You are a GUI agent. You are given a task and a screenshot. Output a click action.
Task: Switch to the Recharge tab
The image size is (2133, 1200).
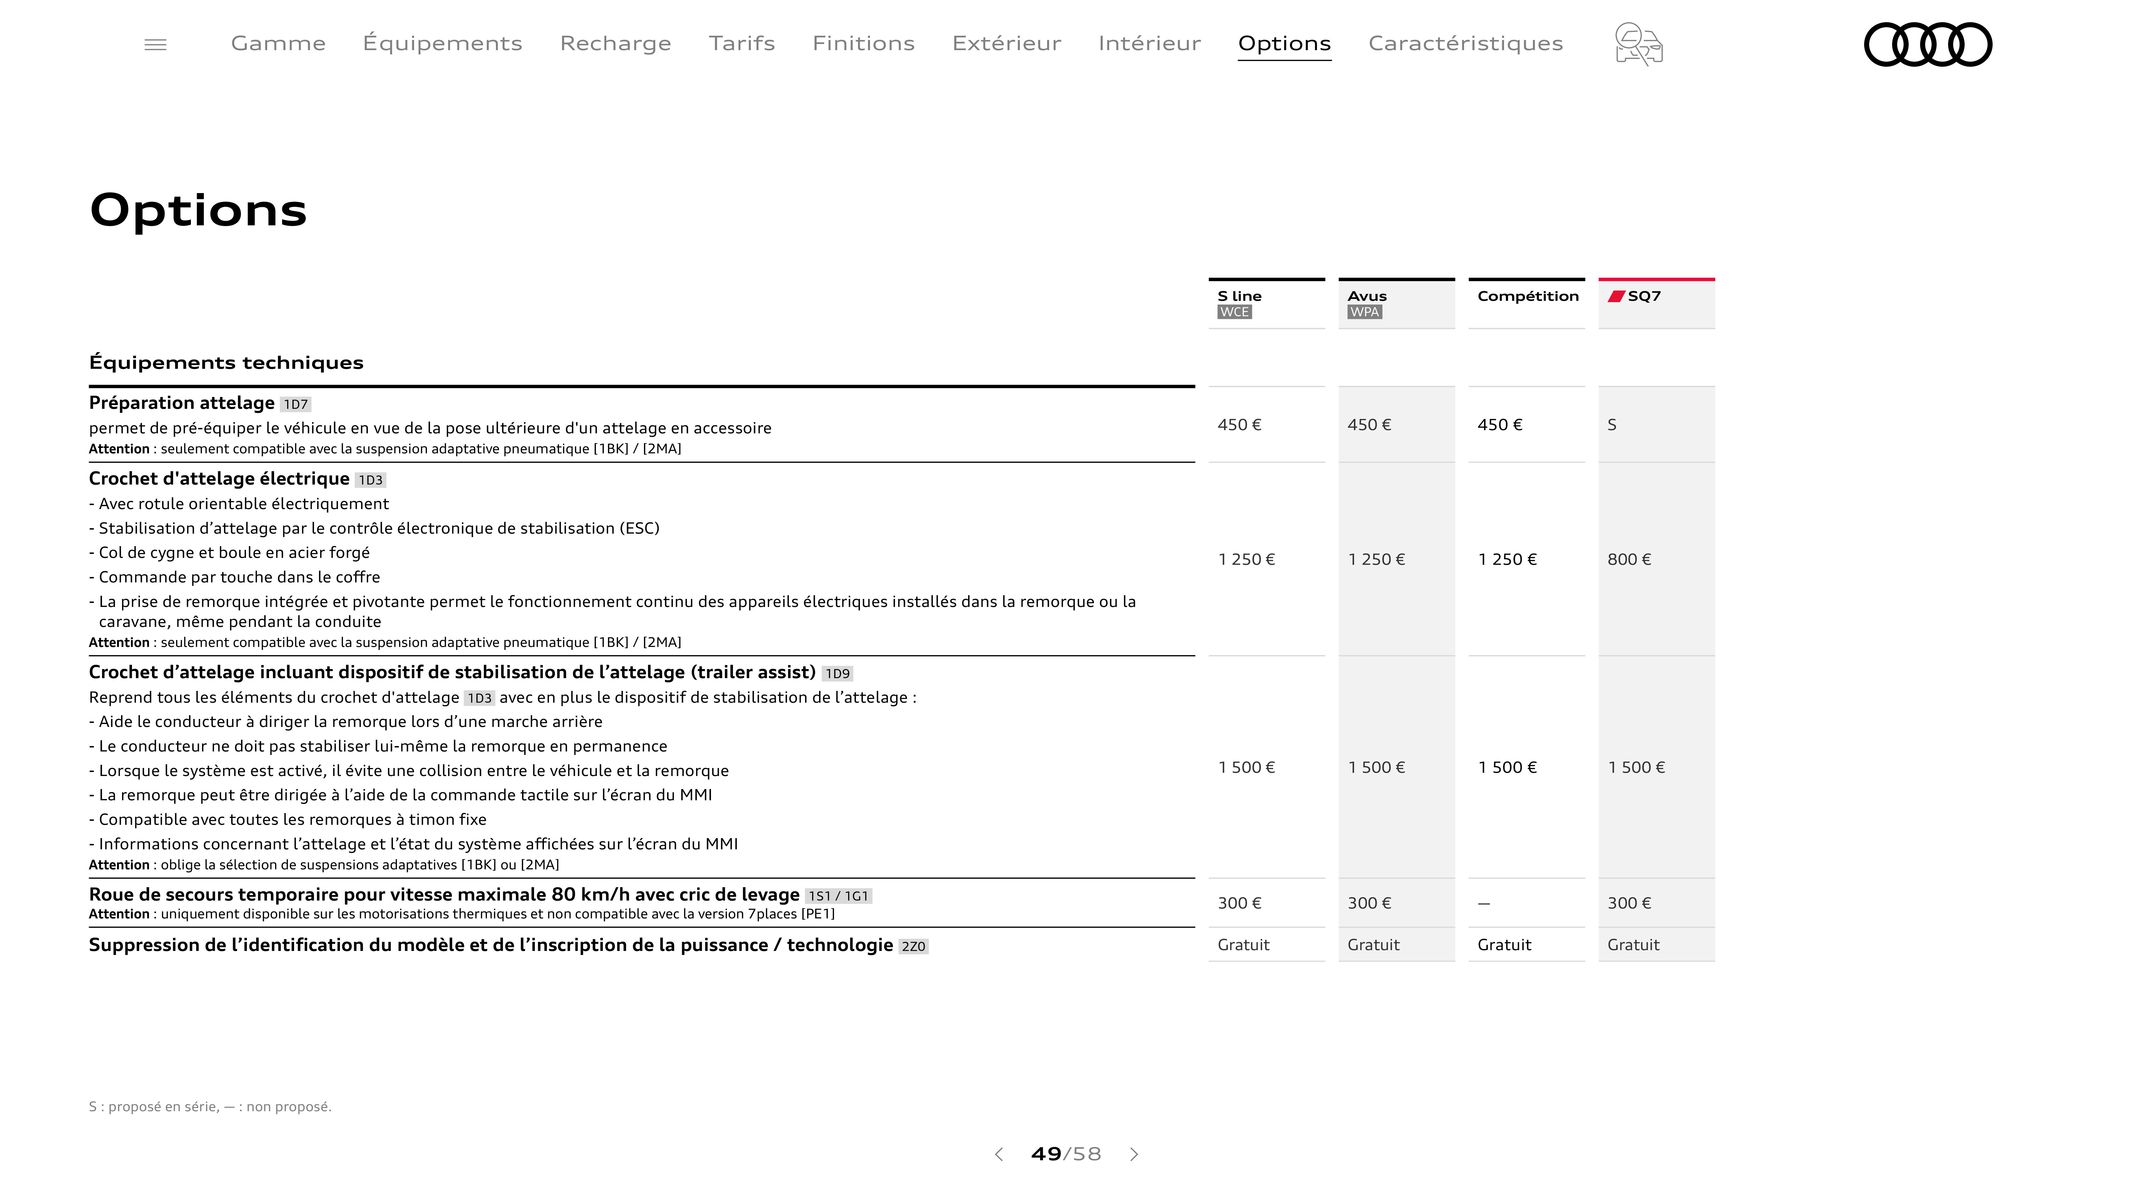pyautogui.click(x=615, y=43)
